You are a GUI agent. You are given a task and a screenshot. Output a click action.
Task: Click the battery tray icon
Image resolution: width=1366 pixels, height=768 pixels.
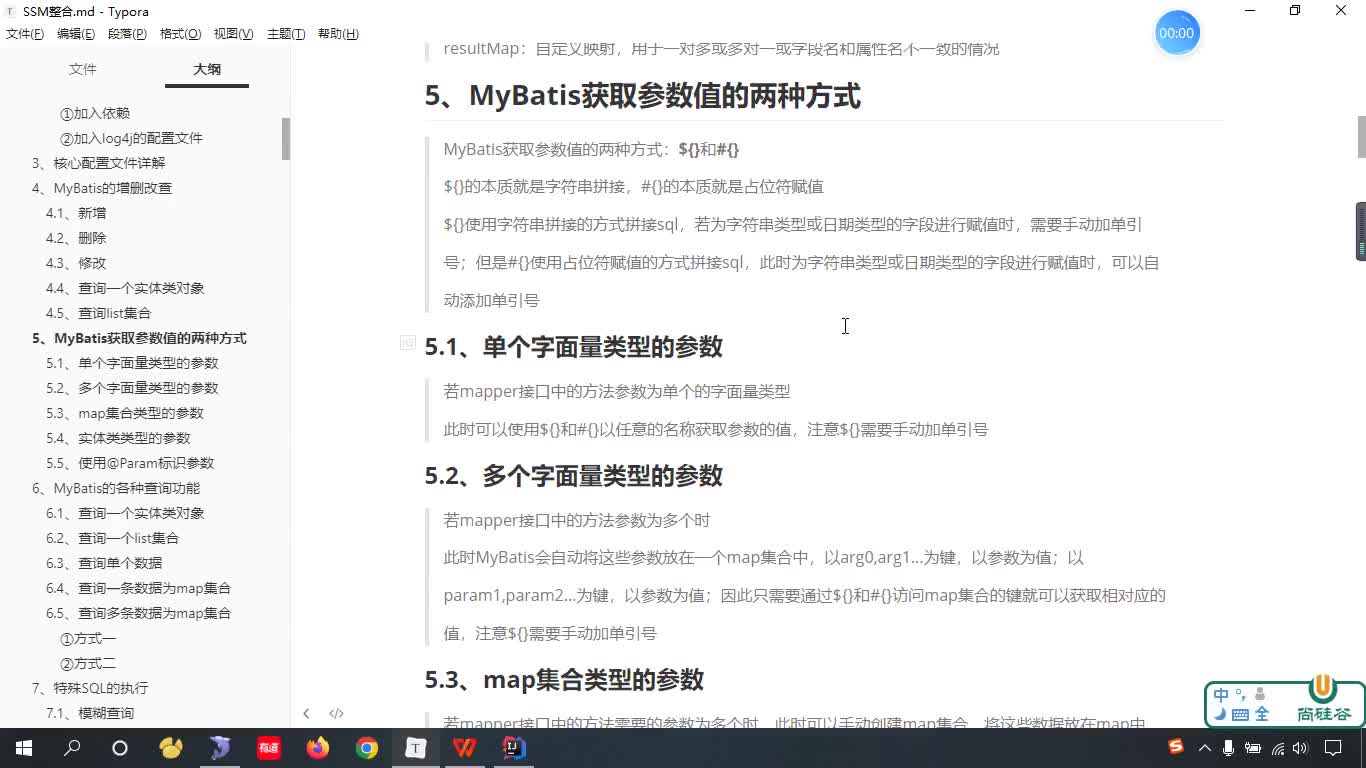(1254, 747)
